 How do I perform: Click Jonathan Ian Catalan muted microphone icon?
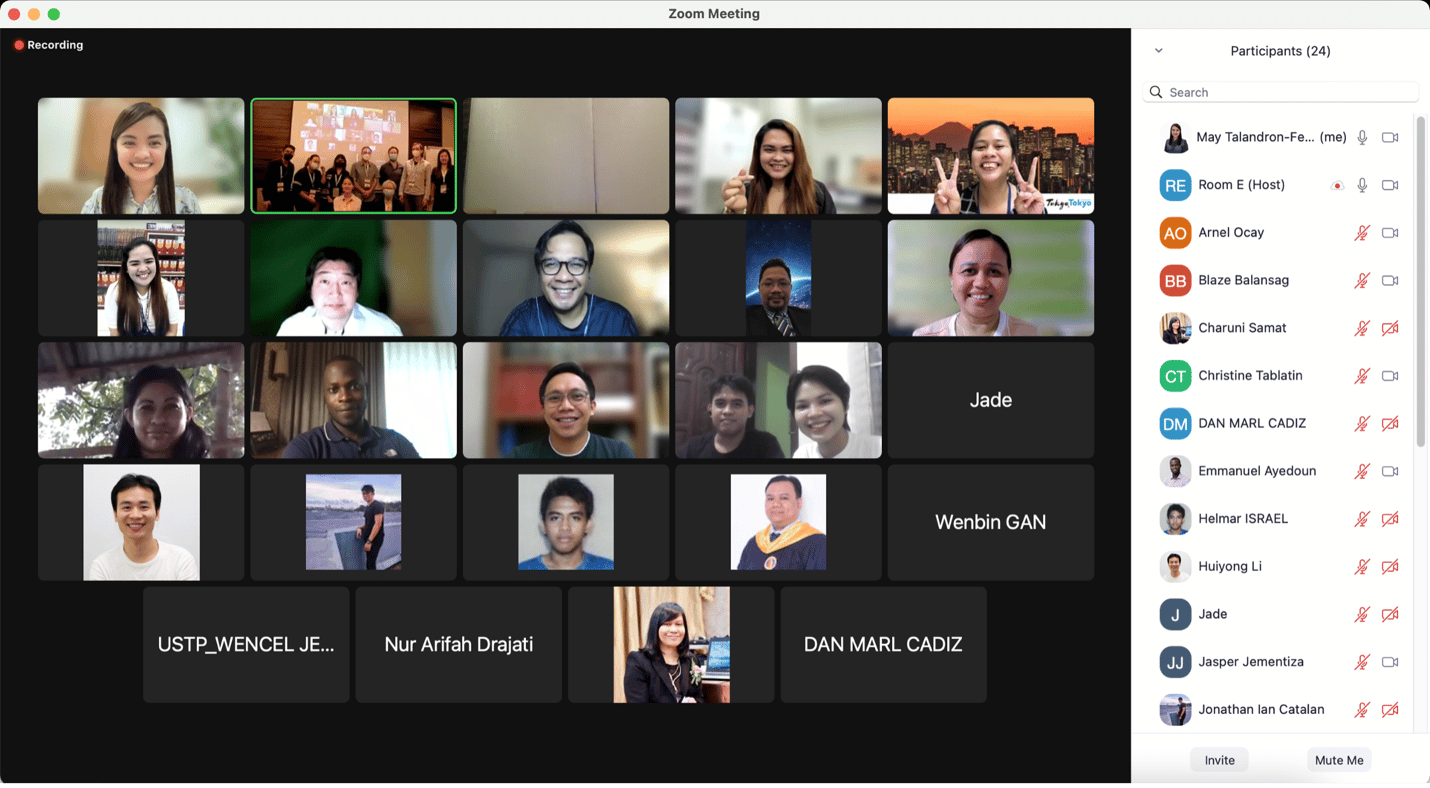pos(1362,710)
